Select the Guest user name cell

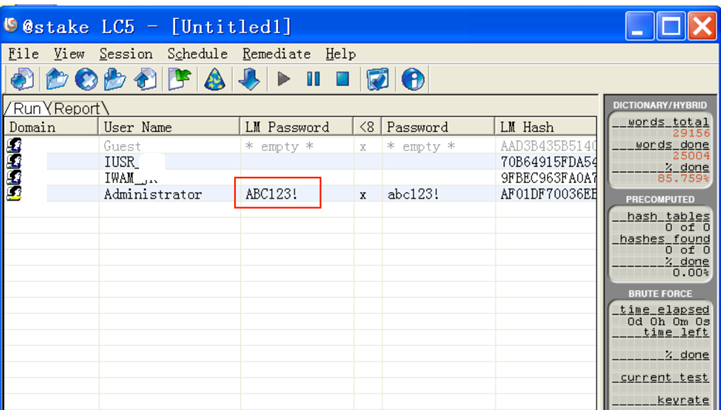coord(122,146)
